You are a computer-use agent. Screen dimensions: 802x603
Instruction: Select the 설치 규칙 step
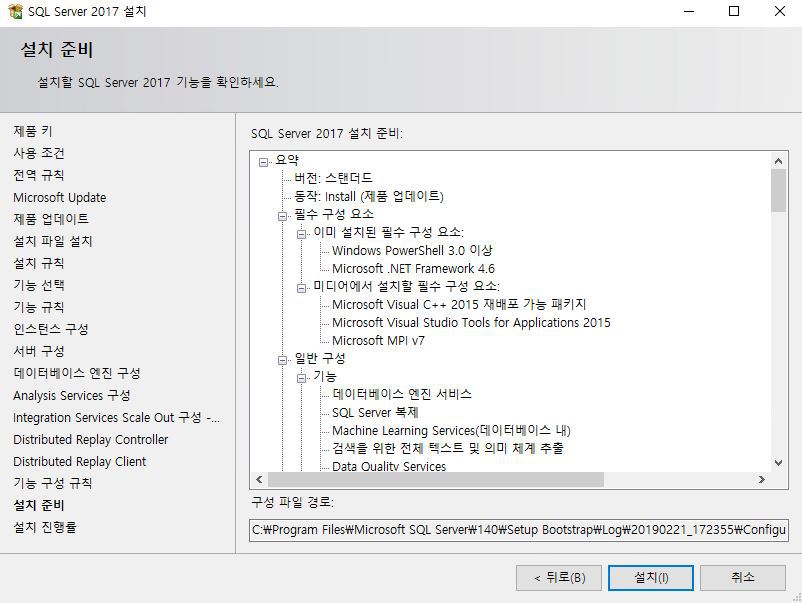tap(39, 263)
